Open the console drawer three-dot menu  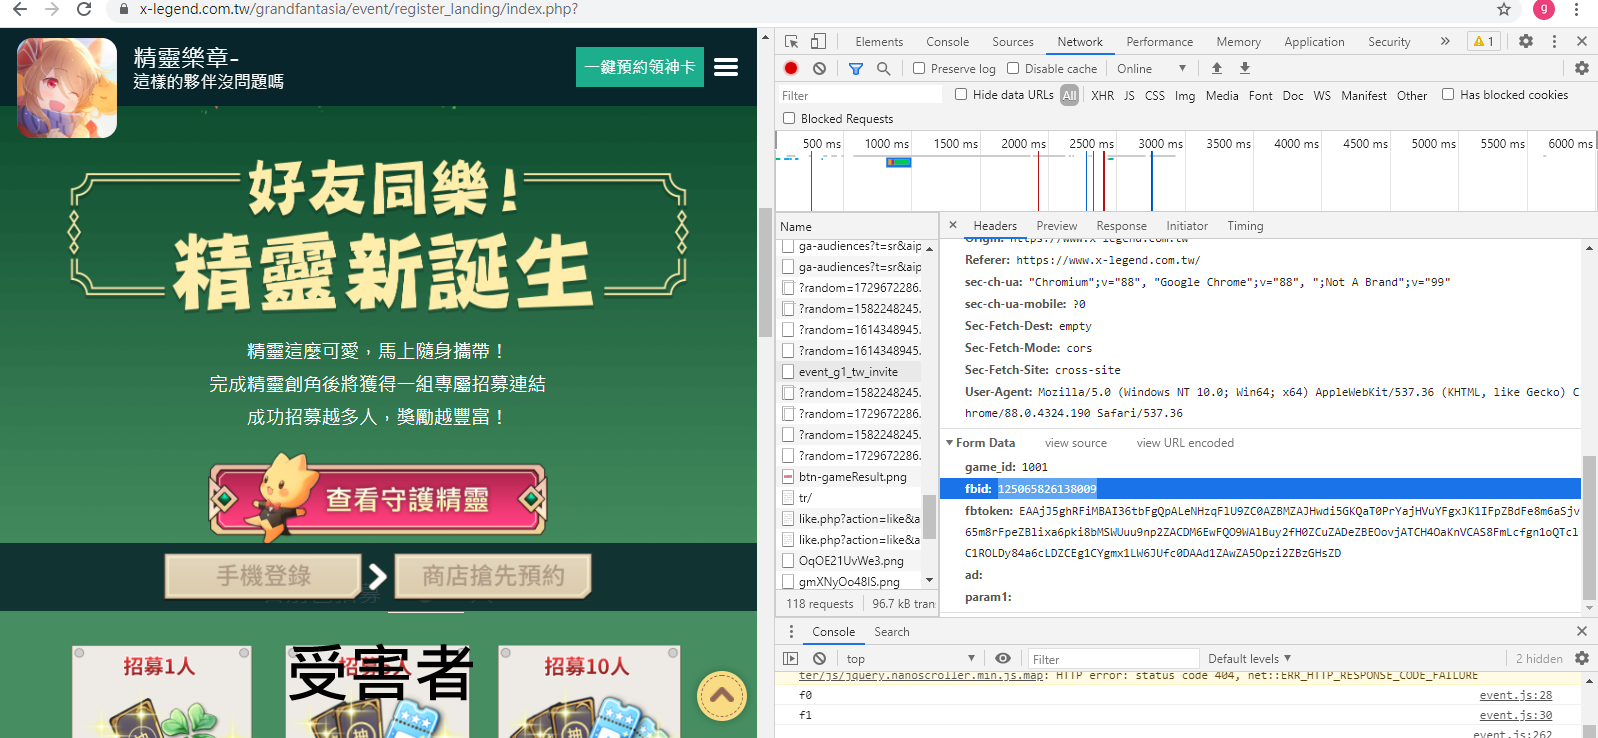(x=791, y=631)
